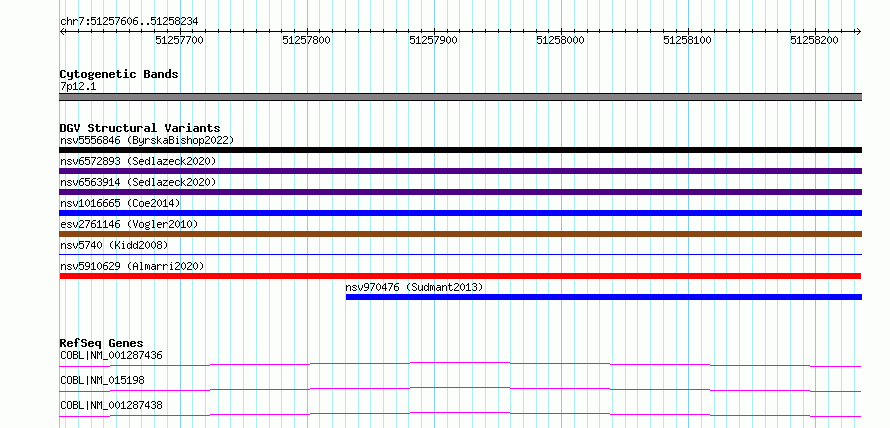Open COBL|NM_015198 transcript label
Image resolution: width=890 pixels, height=428 pixels.
(x=102, y=381)
